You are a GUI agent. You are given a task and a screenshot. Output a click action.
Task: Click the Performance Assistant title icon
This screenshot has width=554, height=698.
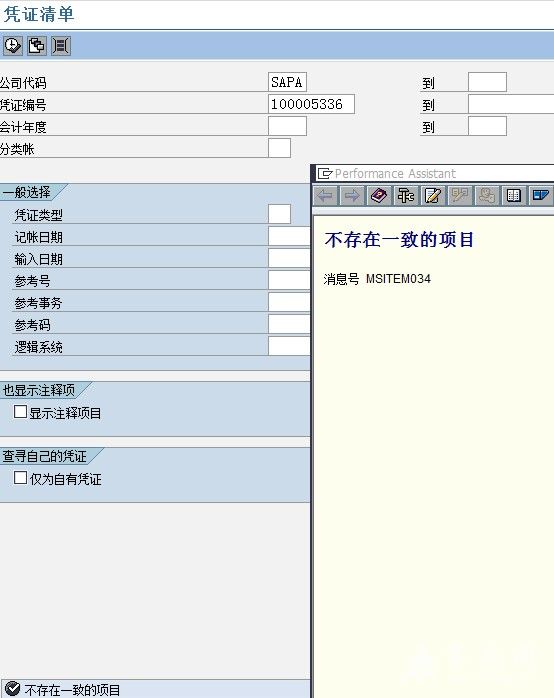(325, 173)
